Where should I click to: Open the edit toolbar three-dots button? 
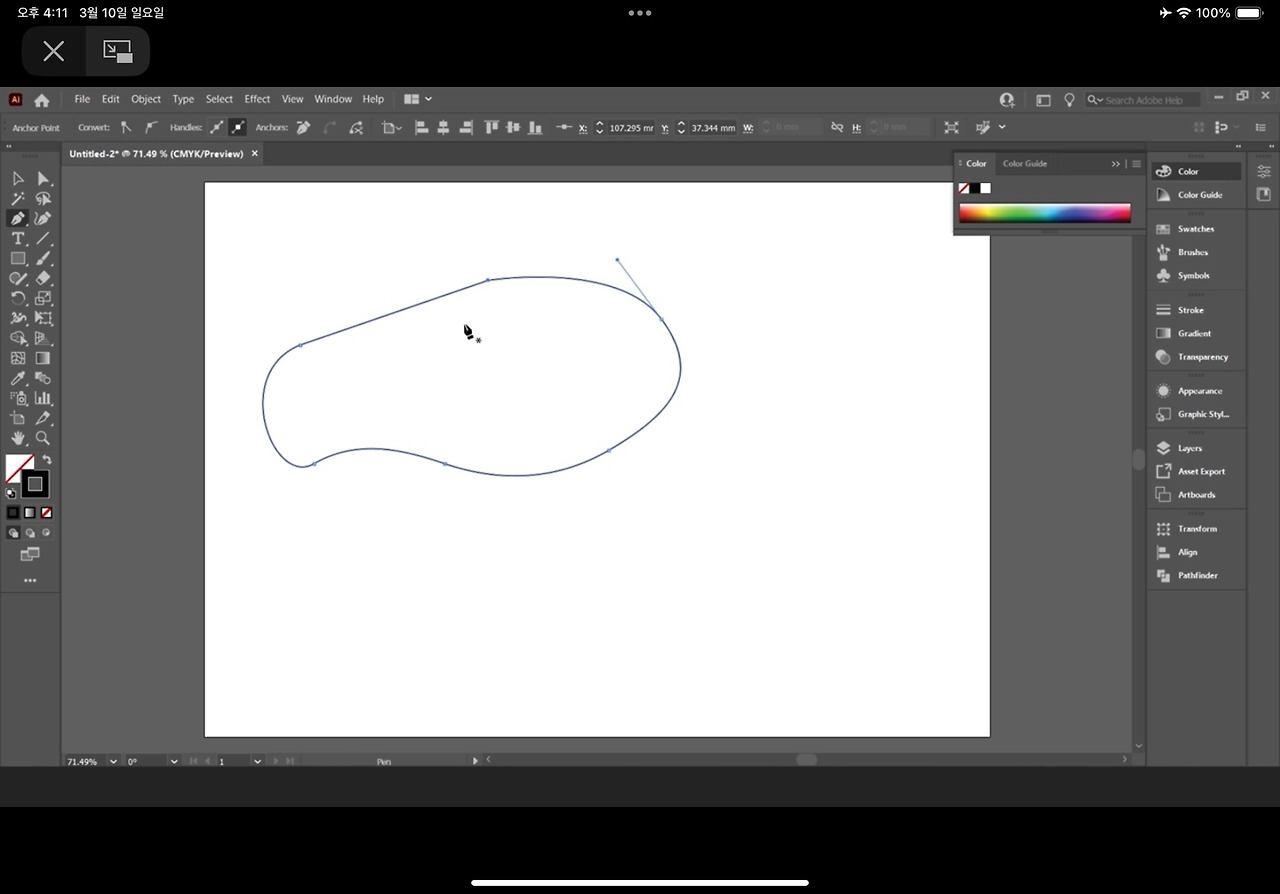30,581
